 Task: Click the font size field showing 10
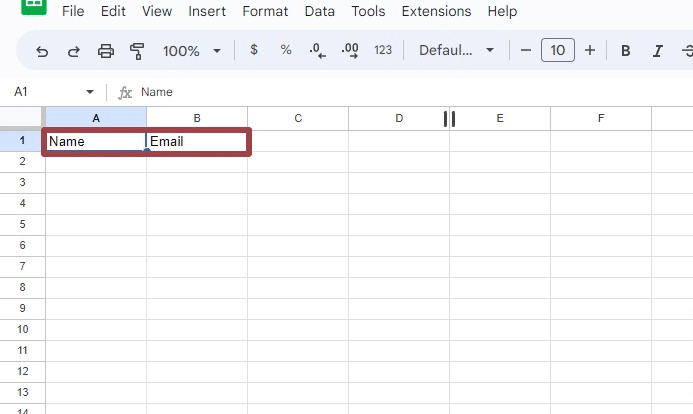pos(558,50)
